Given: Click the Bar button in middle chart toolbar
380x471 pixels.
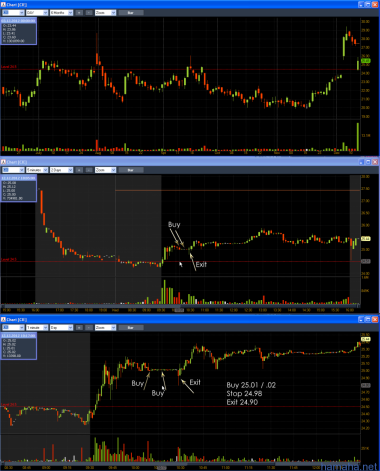Looking at the screenshot, I should (131, 170).
